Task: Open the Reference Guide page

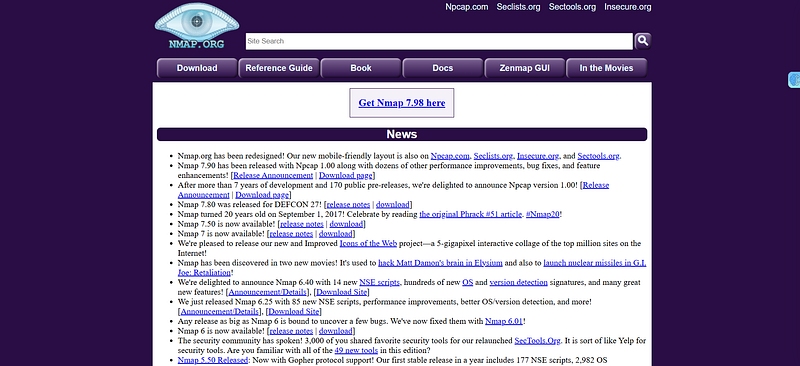Action: point(279,68)
